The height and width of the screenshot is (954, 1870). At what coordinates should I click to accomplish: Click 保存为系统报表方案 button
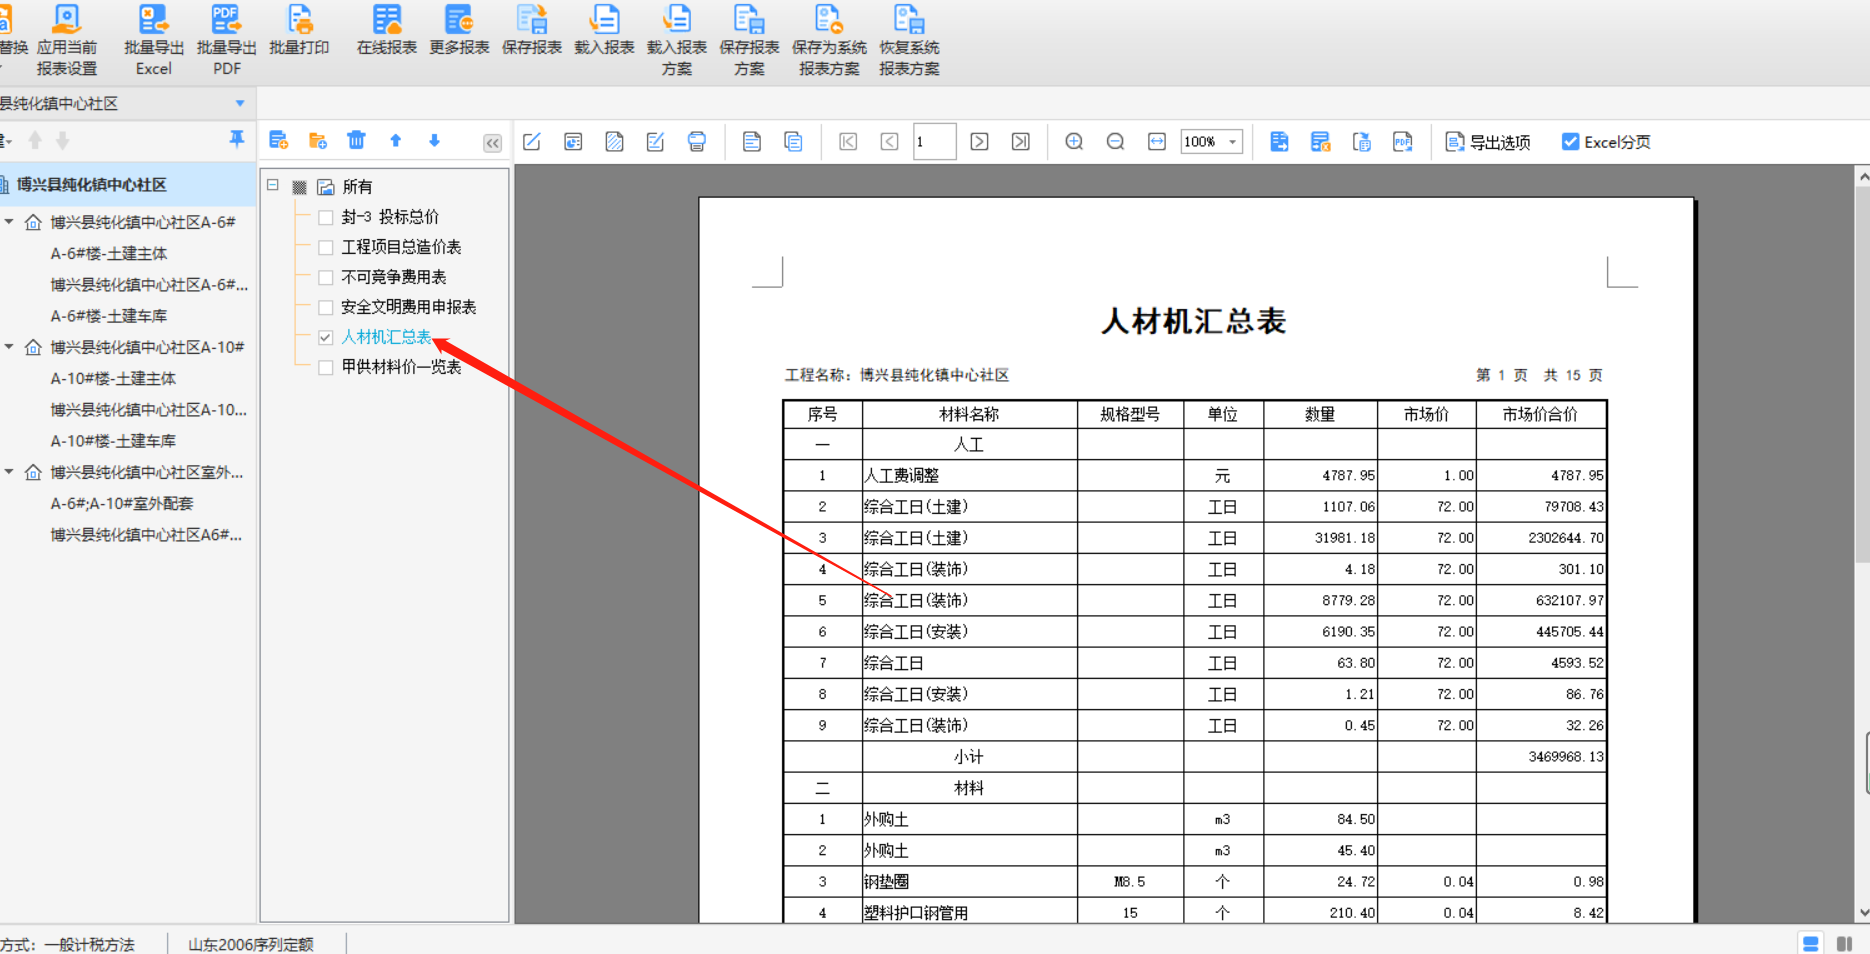coord(829,40)
